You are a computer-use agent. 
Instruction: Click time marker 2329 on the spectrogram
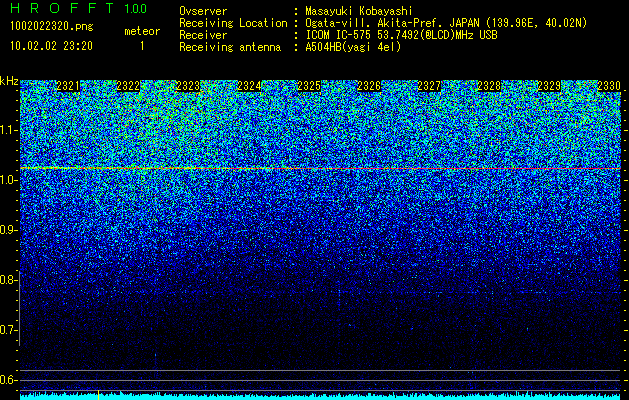pyautogui.click(x=550, y=86)
